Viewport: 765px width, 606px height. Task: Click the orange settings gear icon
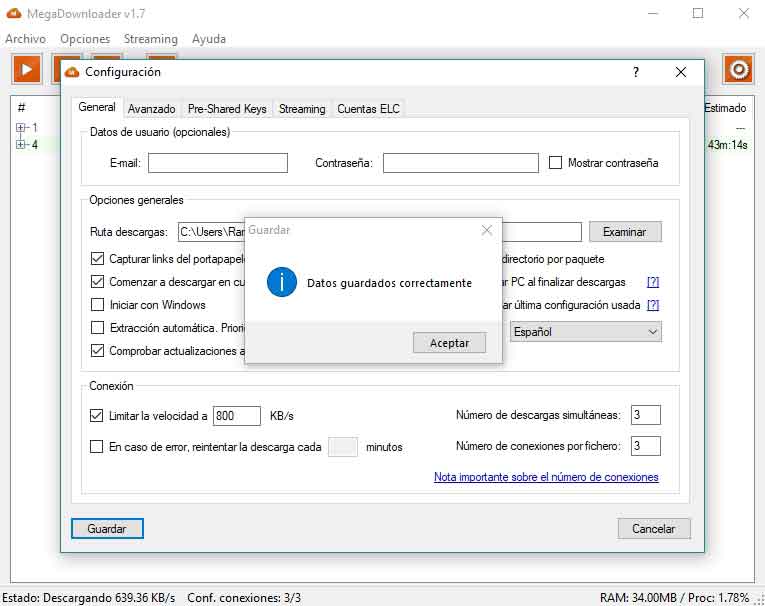pyautogui.click(x=738, y=69)
